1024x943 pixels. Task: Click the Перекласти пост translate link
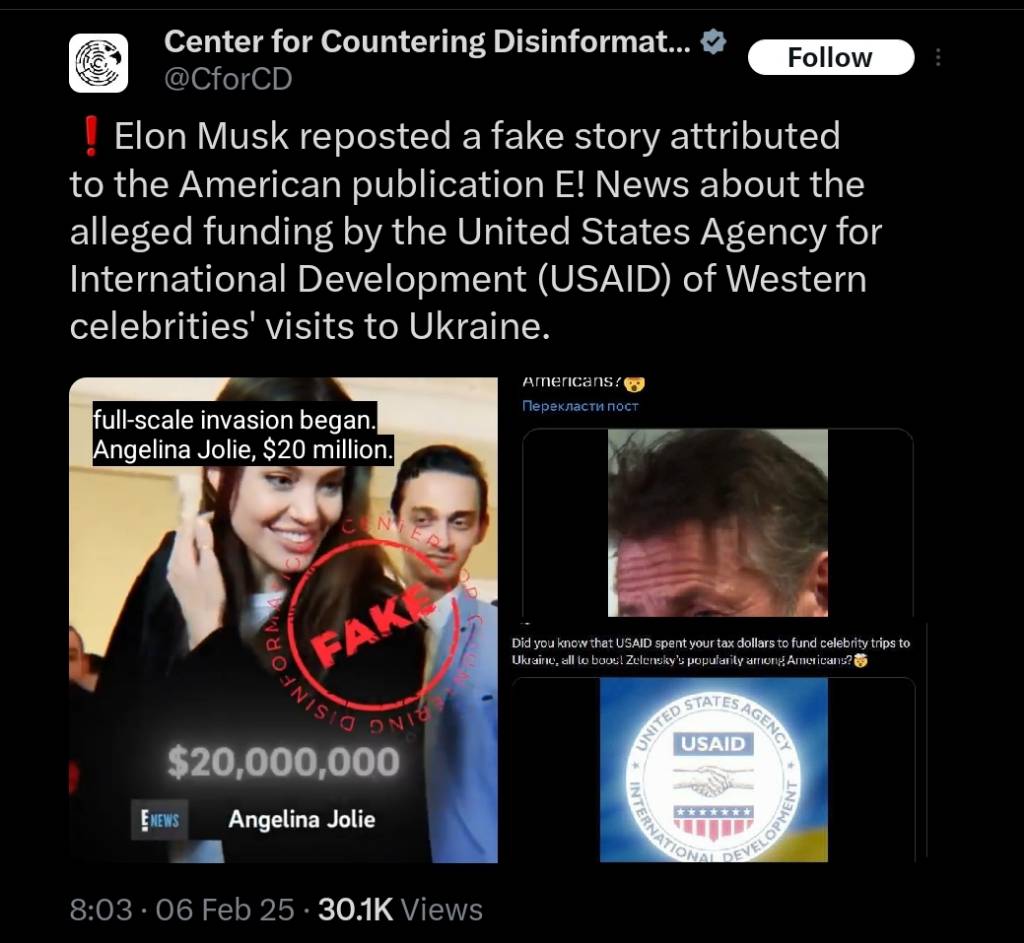[x=580, y=406]
